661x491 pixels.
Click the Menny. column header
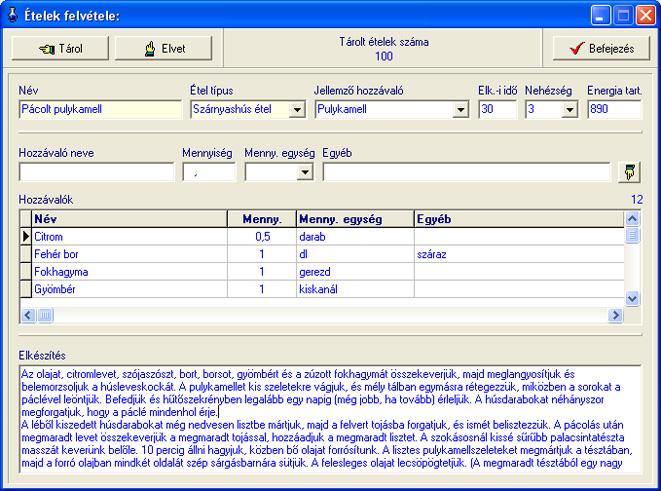(262, 219)
